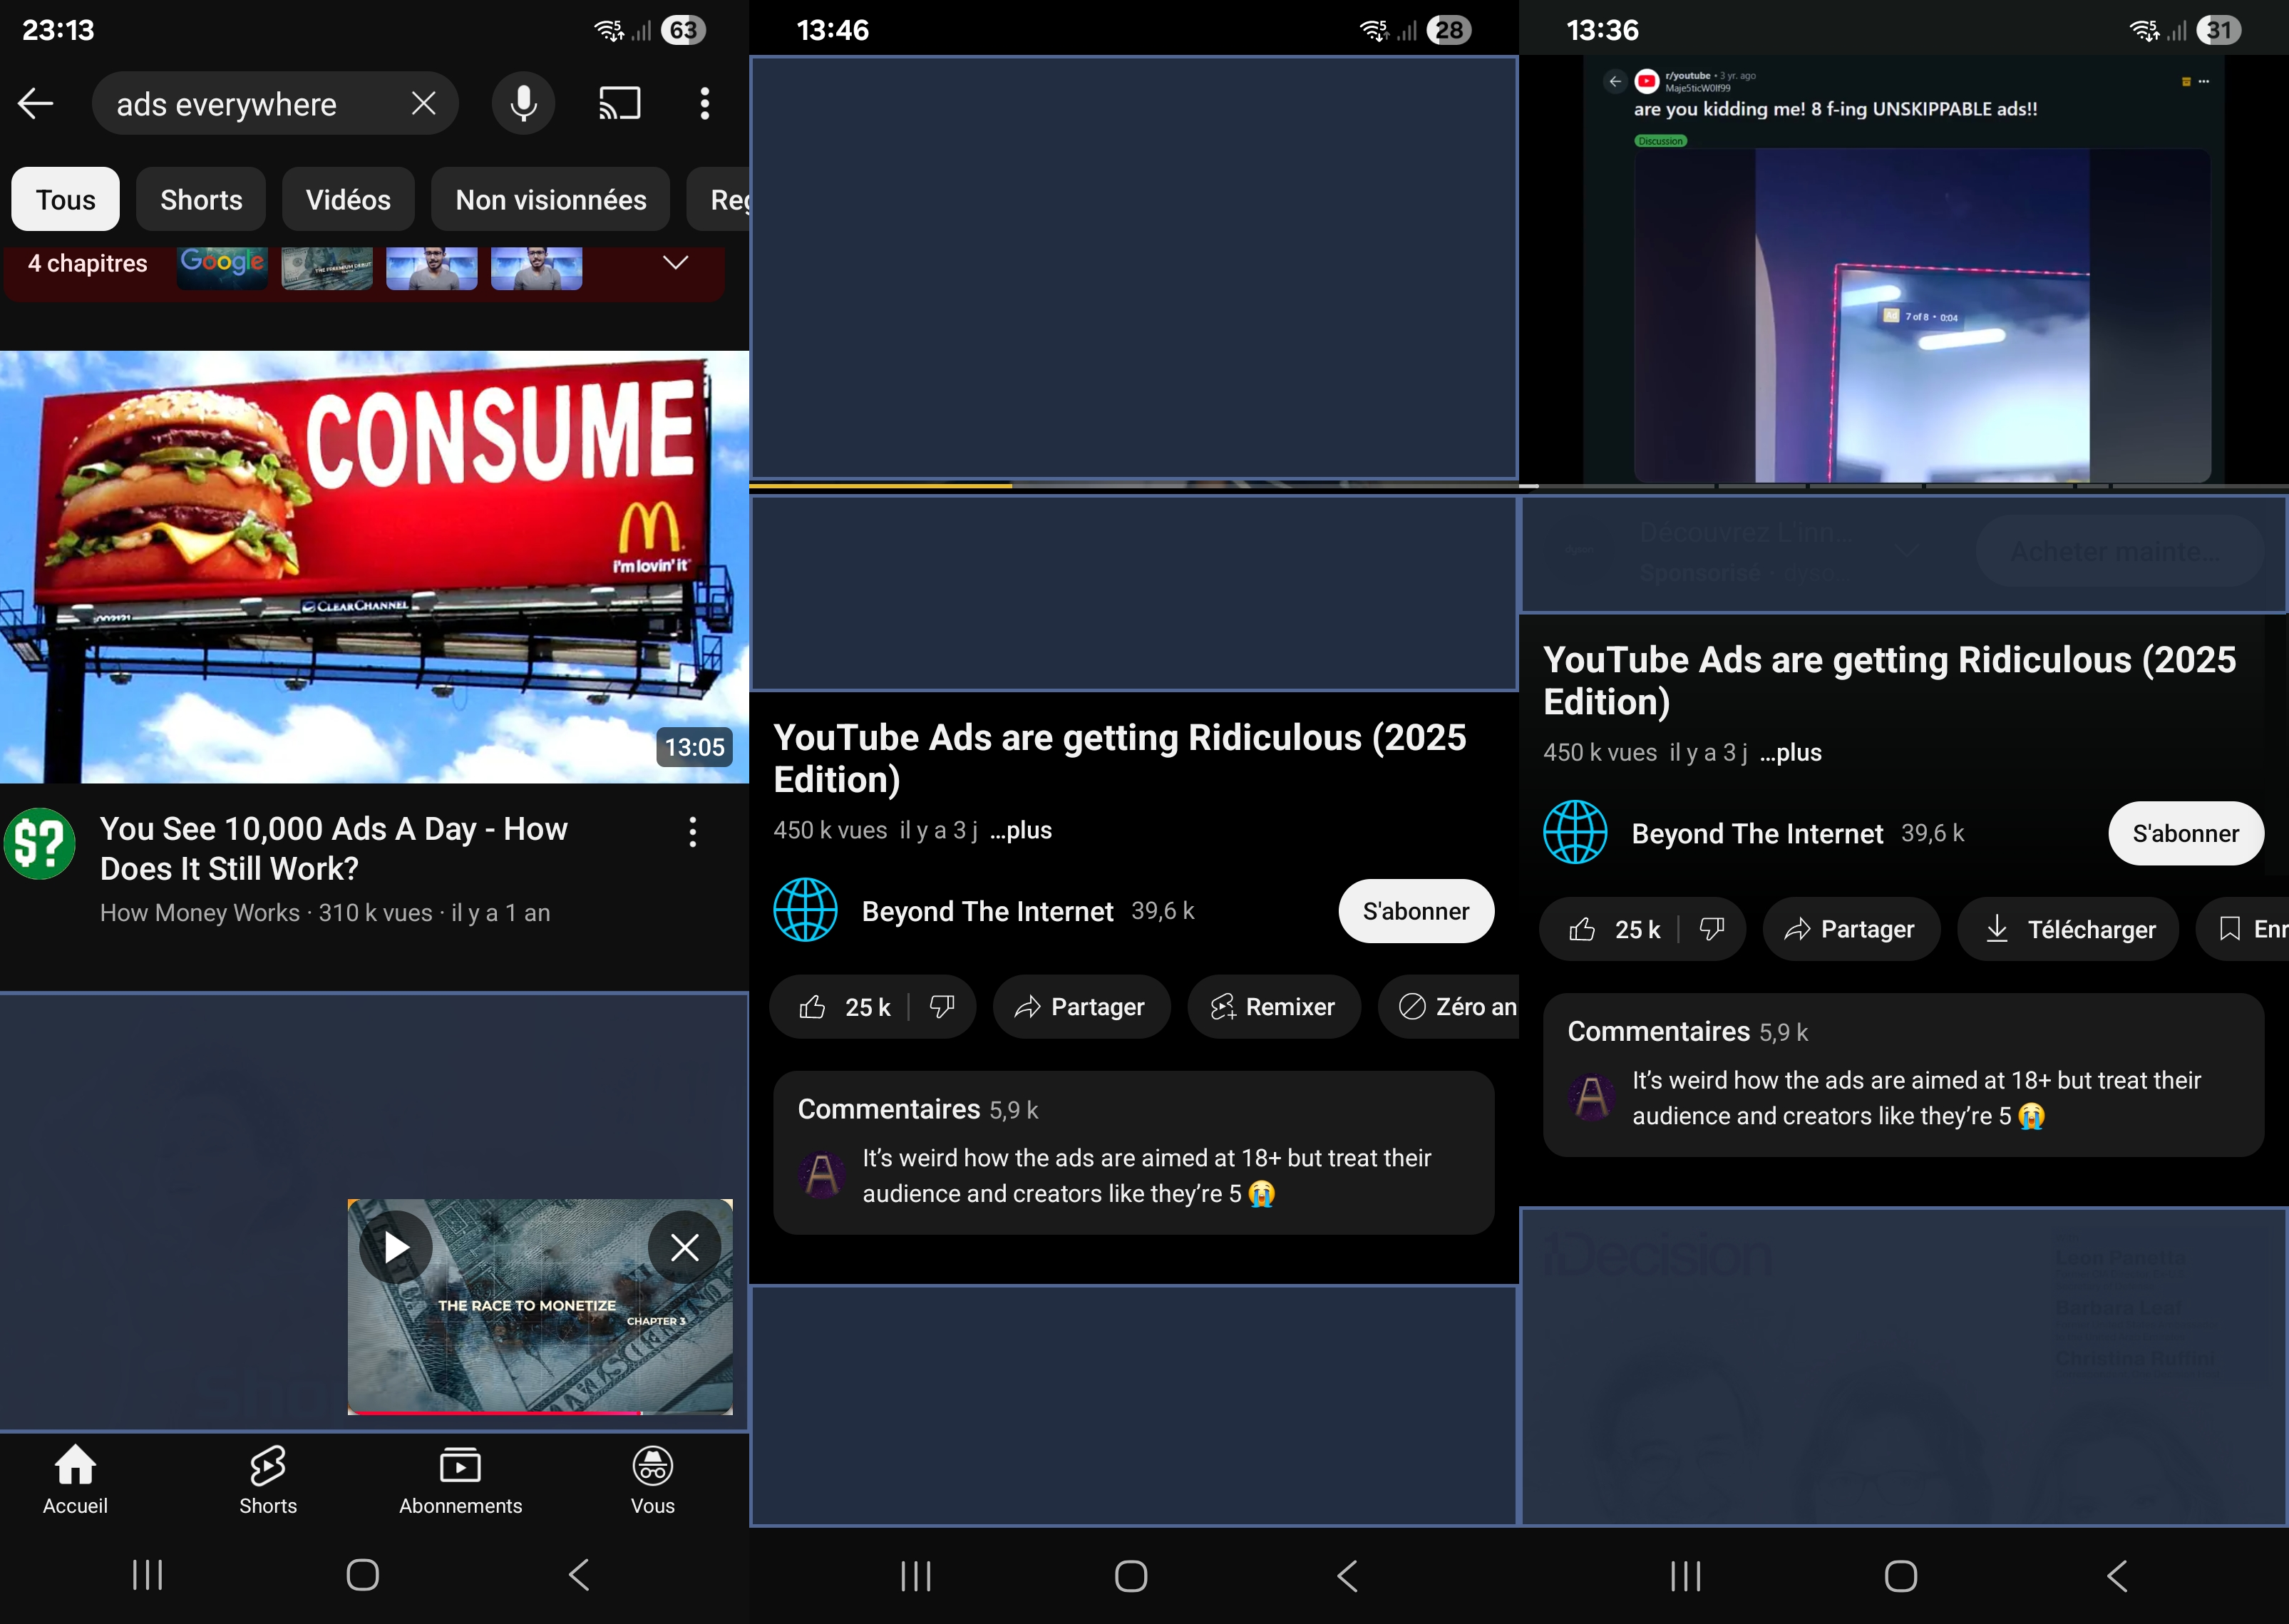Open the Remixer option on the video
This screenshot has height=1624, width=2289.
point(1273,1007)
